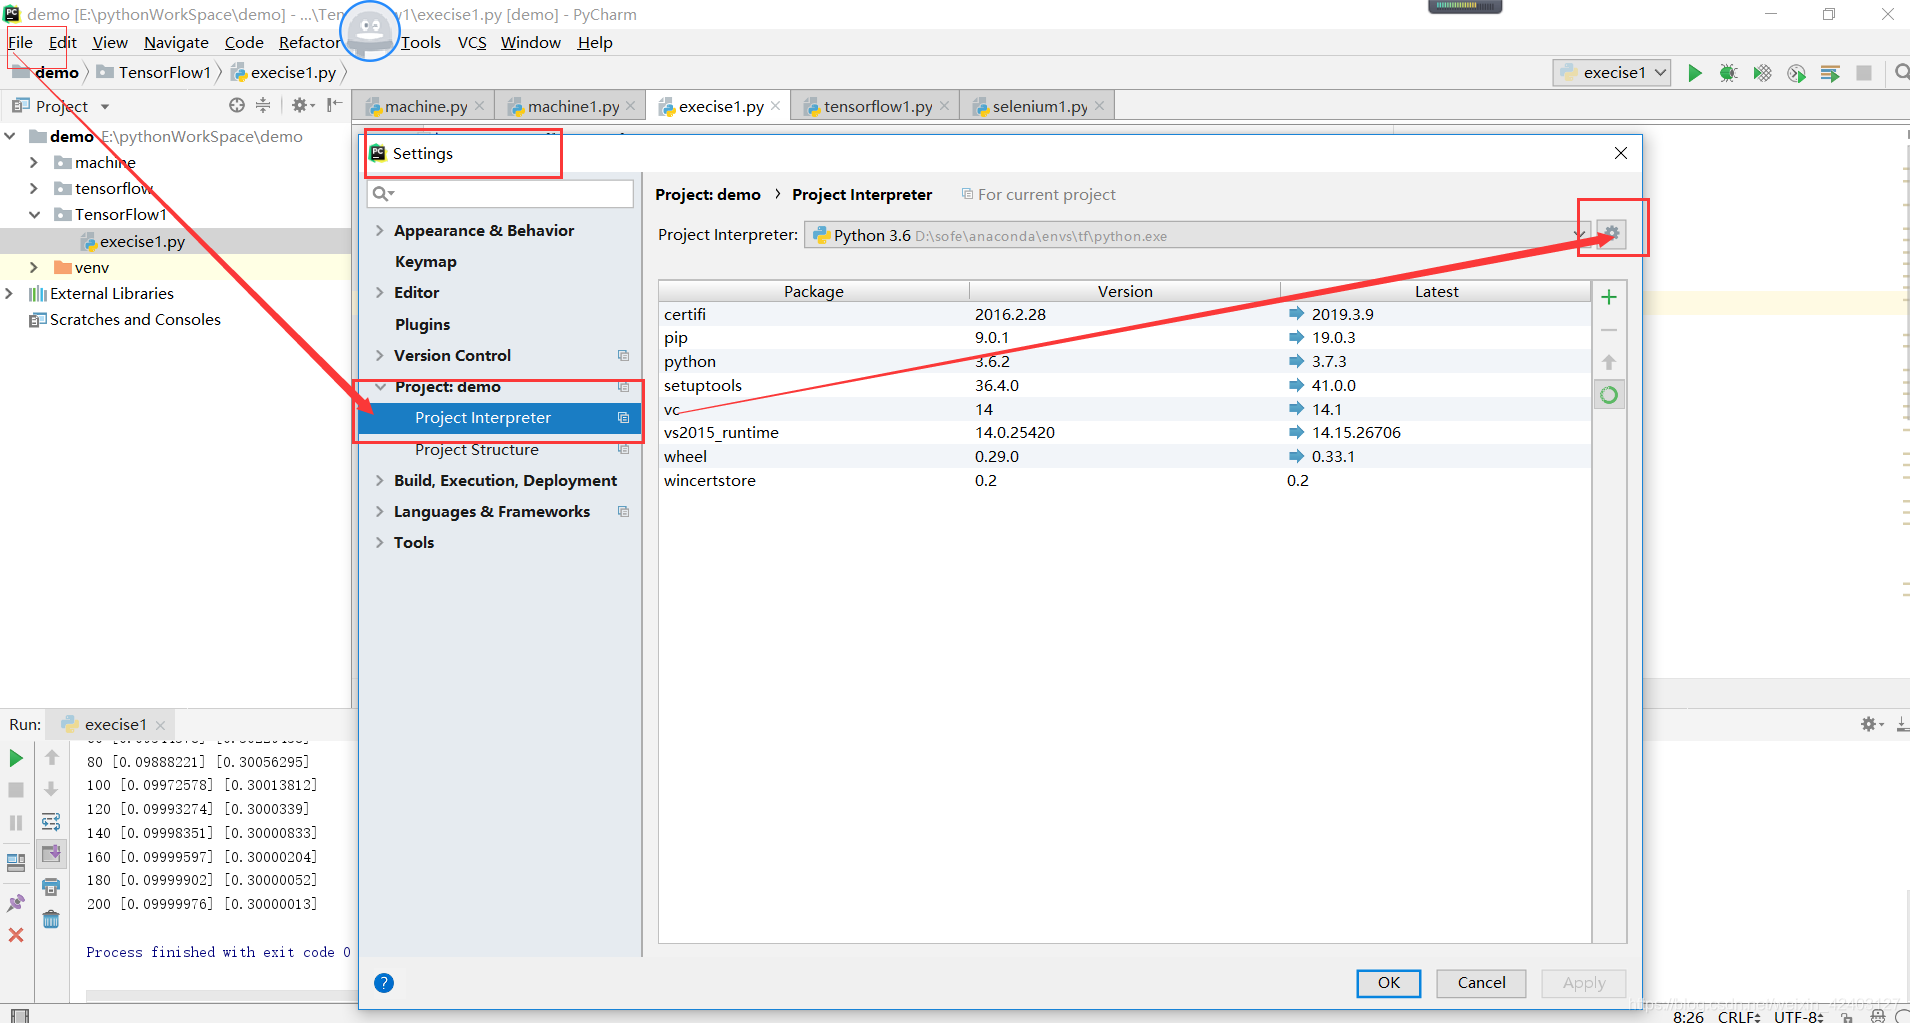1910x1023 pixels.
Task: Open the View menu
Action: click(x=110, y=42)
